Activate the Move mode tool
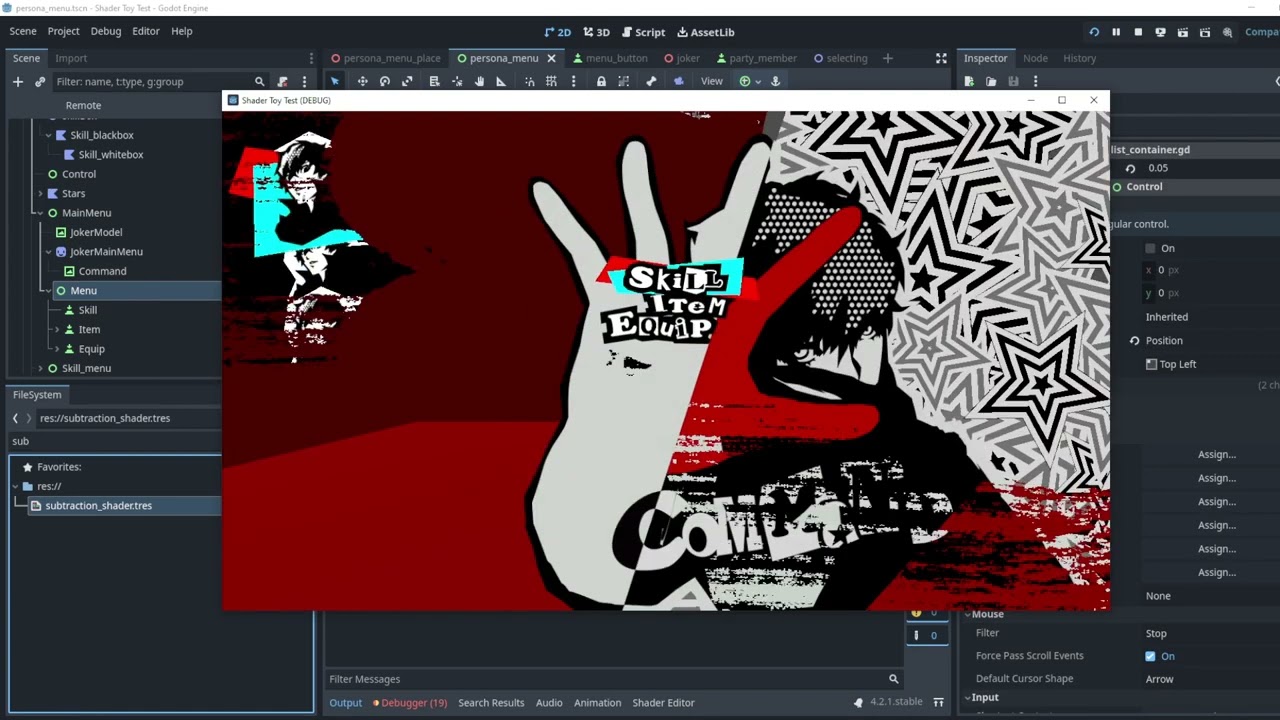The height and width of the screenshot is (720, 1280). (362, 81)
